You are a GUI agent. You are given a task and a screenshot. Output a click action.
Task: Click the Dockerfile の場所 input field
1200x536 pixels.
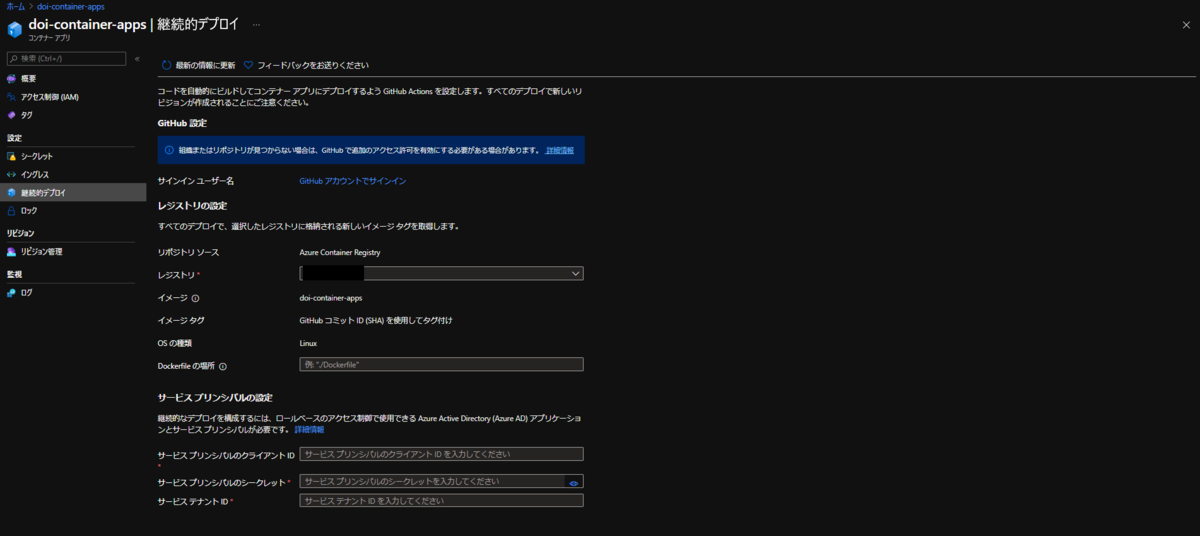tap(441, 365)
